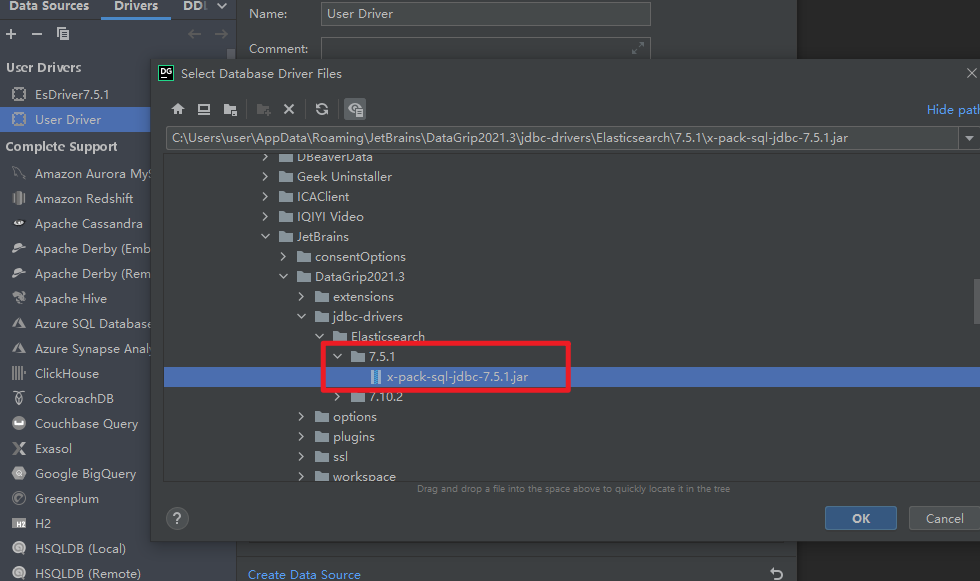980x581 pixels.
Task: Select Greenplum driver icon
Action: point(19,499)
